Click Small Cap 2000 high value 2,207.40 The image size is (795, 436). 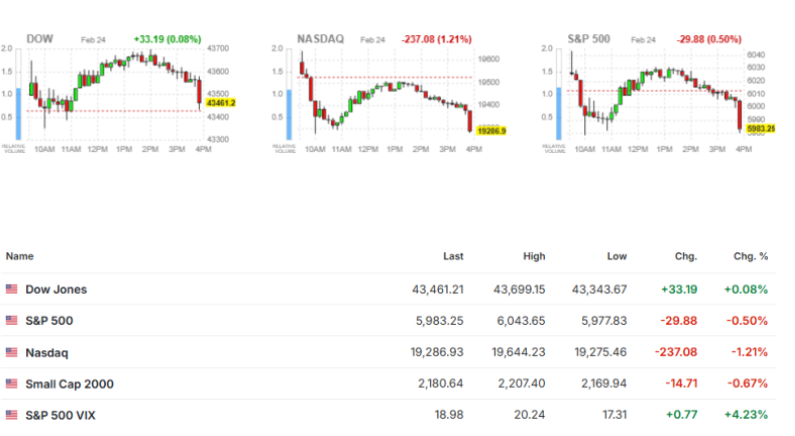pyautogui.click(x=522, y=383)
